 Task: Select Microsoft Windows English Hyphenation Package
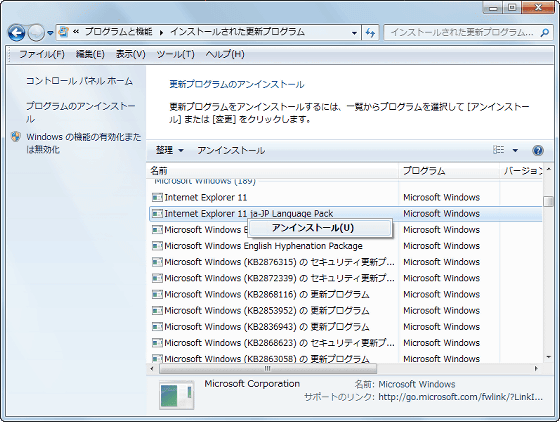click(x=346, y=246)
